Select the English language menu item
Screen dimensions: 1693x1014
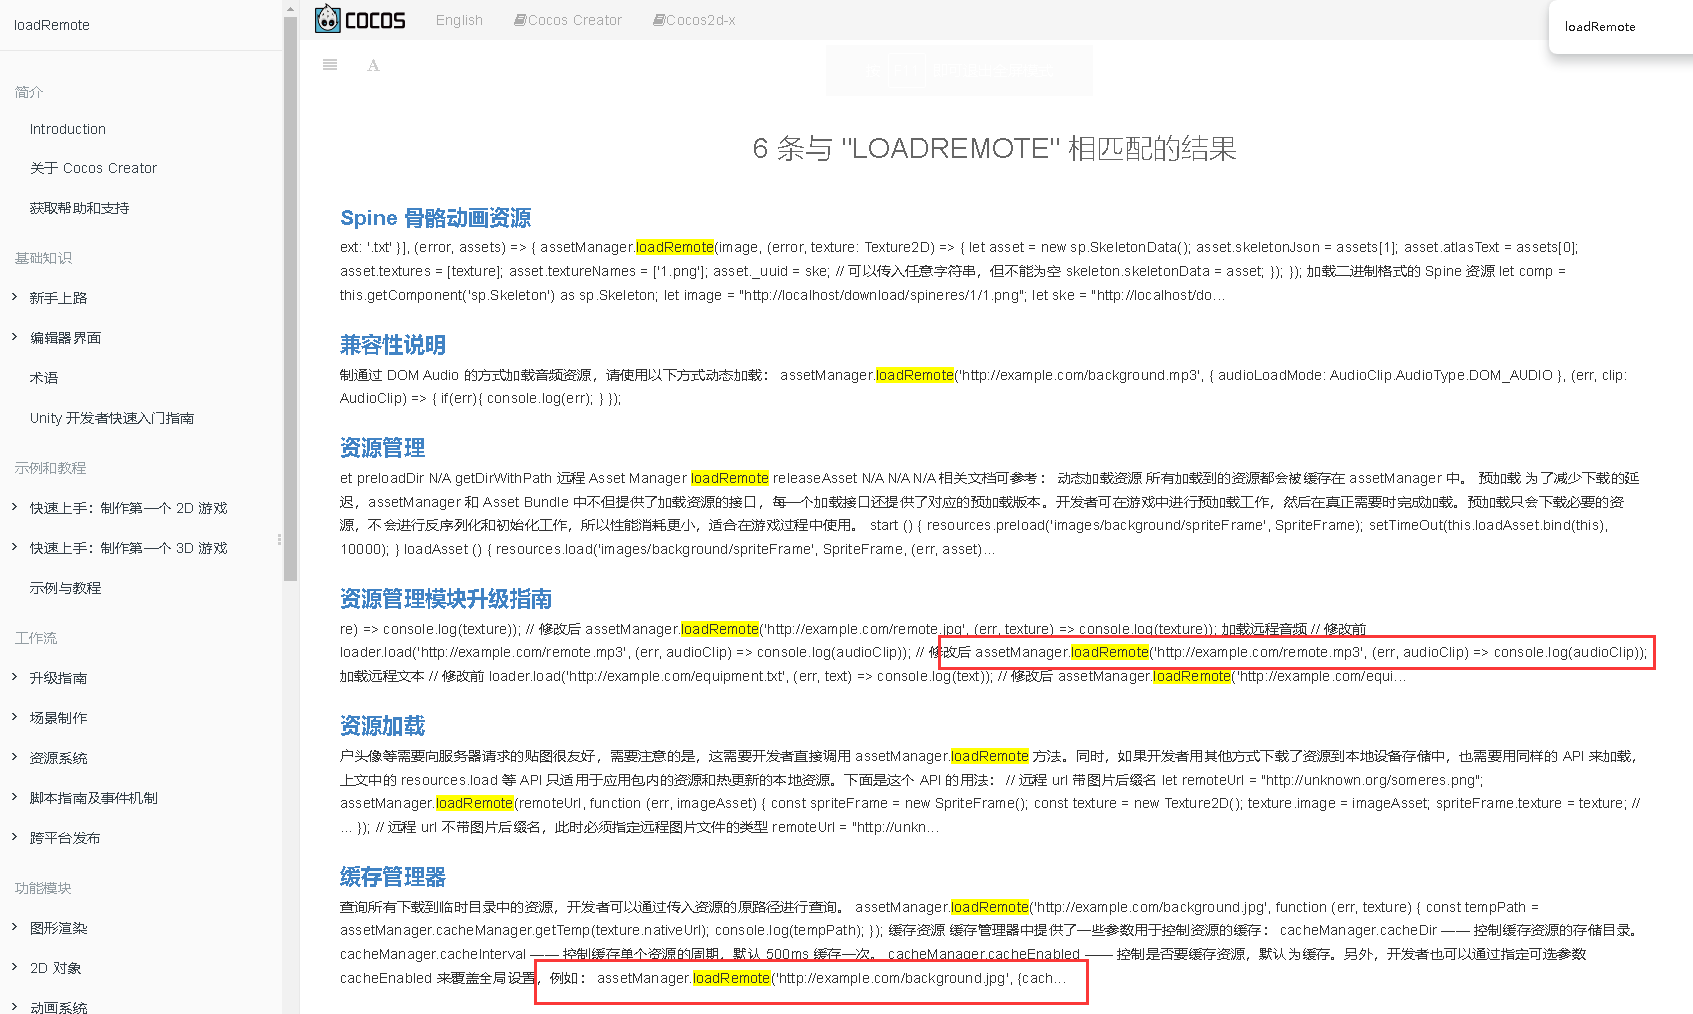click(458, 19)
